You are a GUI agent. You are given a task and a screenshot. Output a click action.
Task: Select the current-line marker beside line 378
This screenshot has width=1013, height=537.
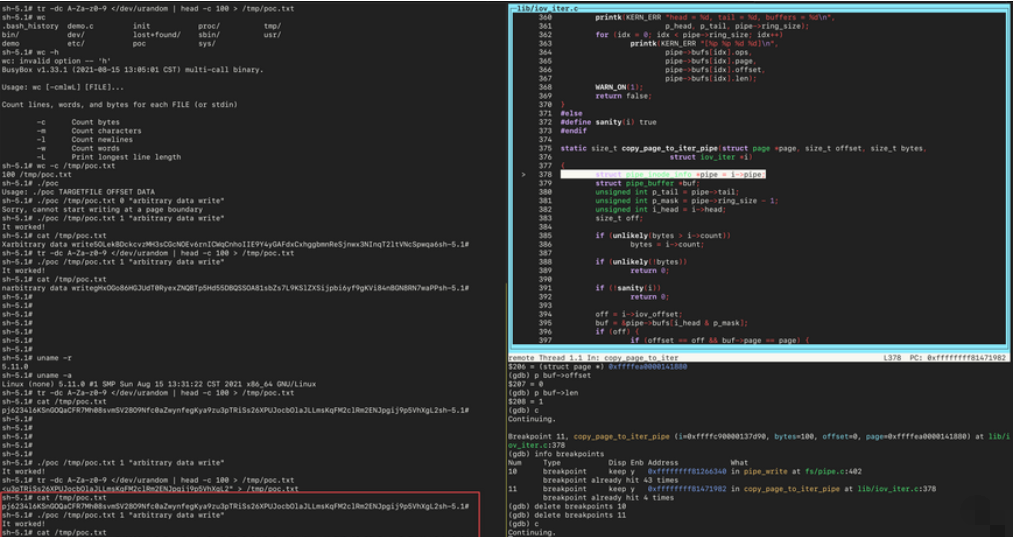tap(523, 174)
